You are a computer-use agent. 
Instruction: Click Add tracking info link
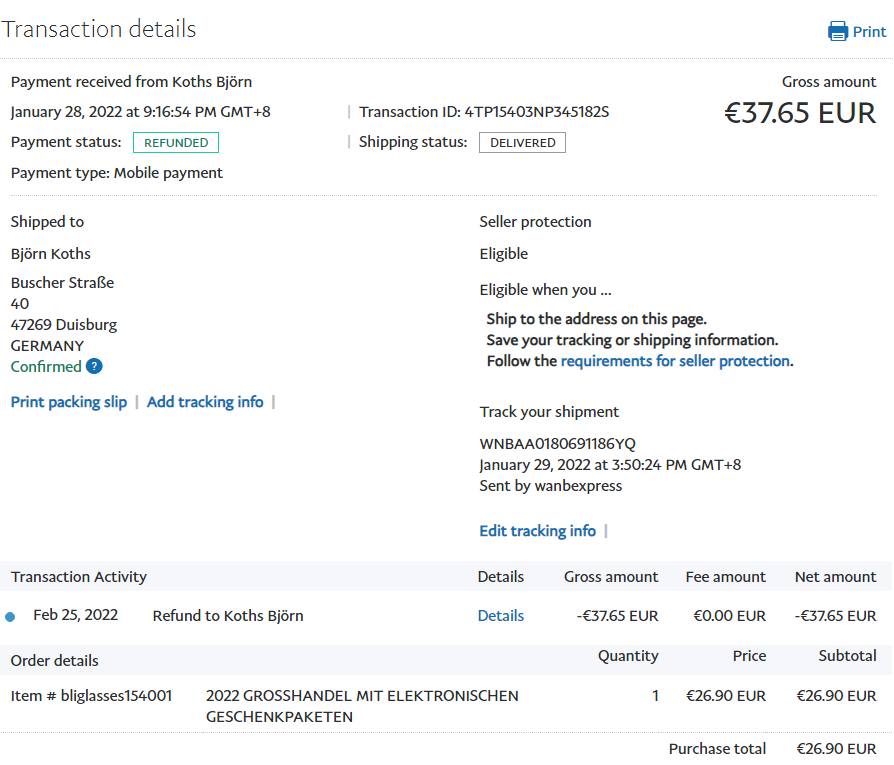[x=205, y=402]
